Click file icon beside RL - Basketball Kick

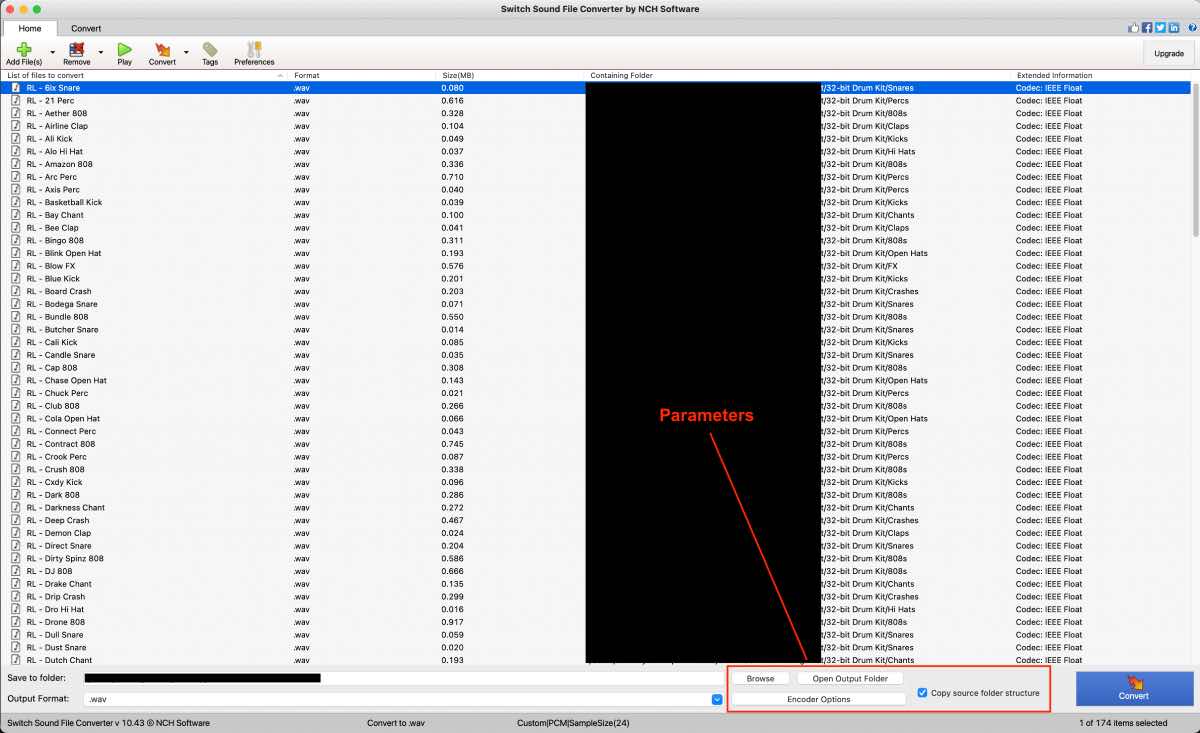15,202
